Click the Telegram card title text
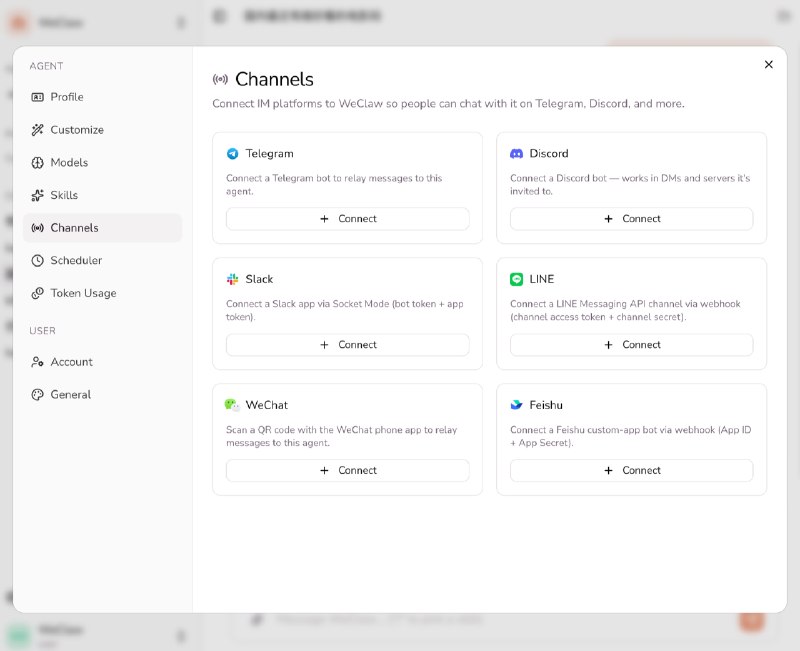 (x=269, y=154)
